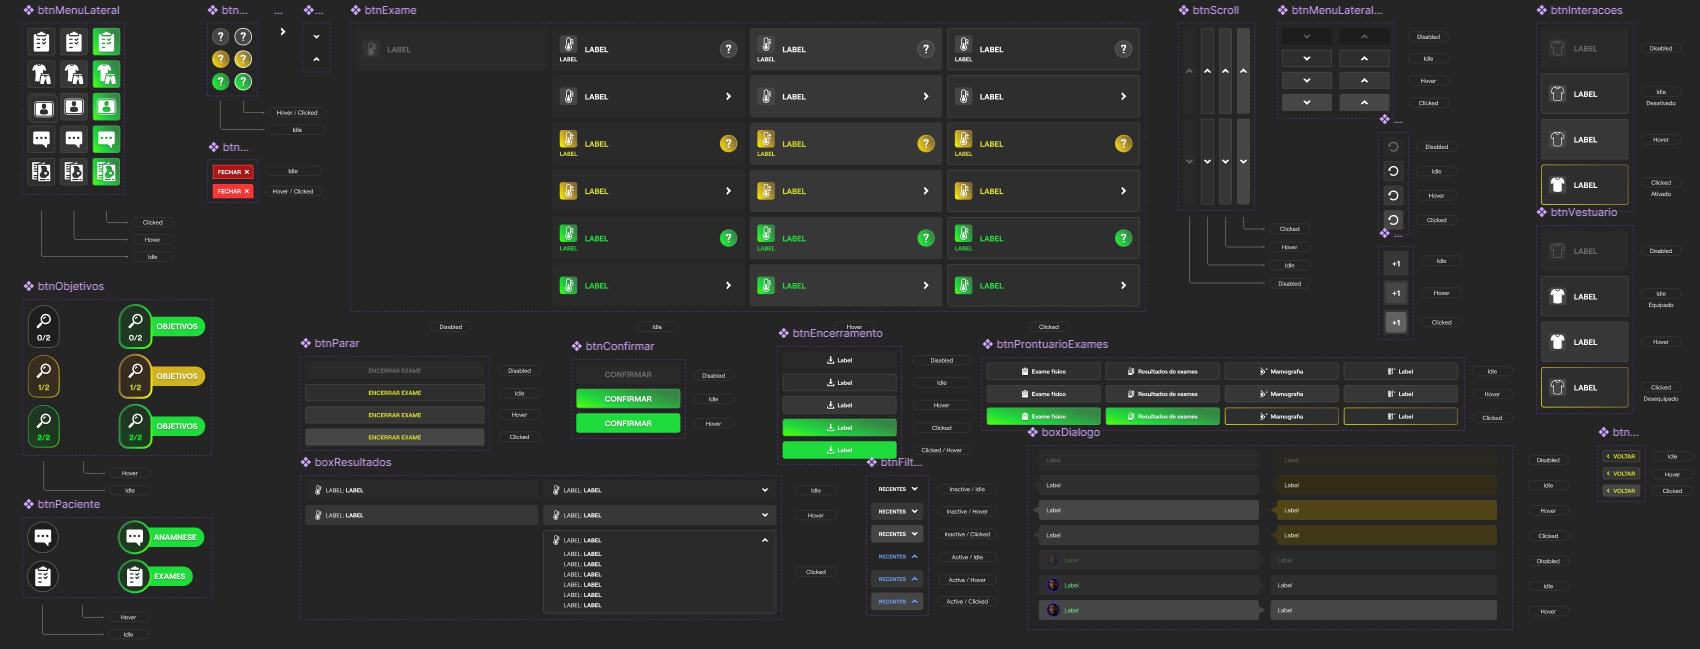
Task: Click lightest gray +1 button beside Clicked tag
Action: click(x=1396, y=322)
